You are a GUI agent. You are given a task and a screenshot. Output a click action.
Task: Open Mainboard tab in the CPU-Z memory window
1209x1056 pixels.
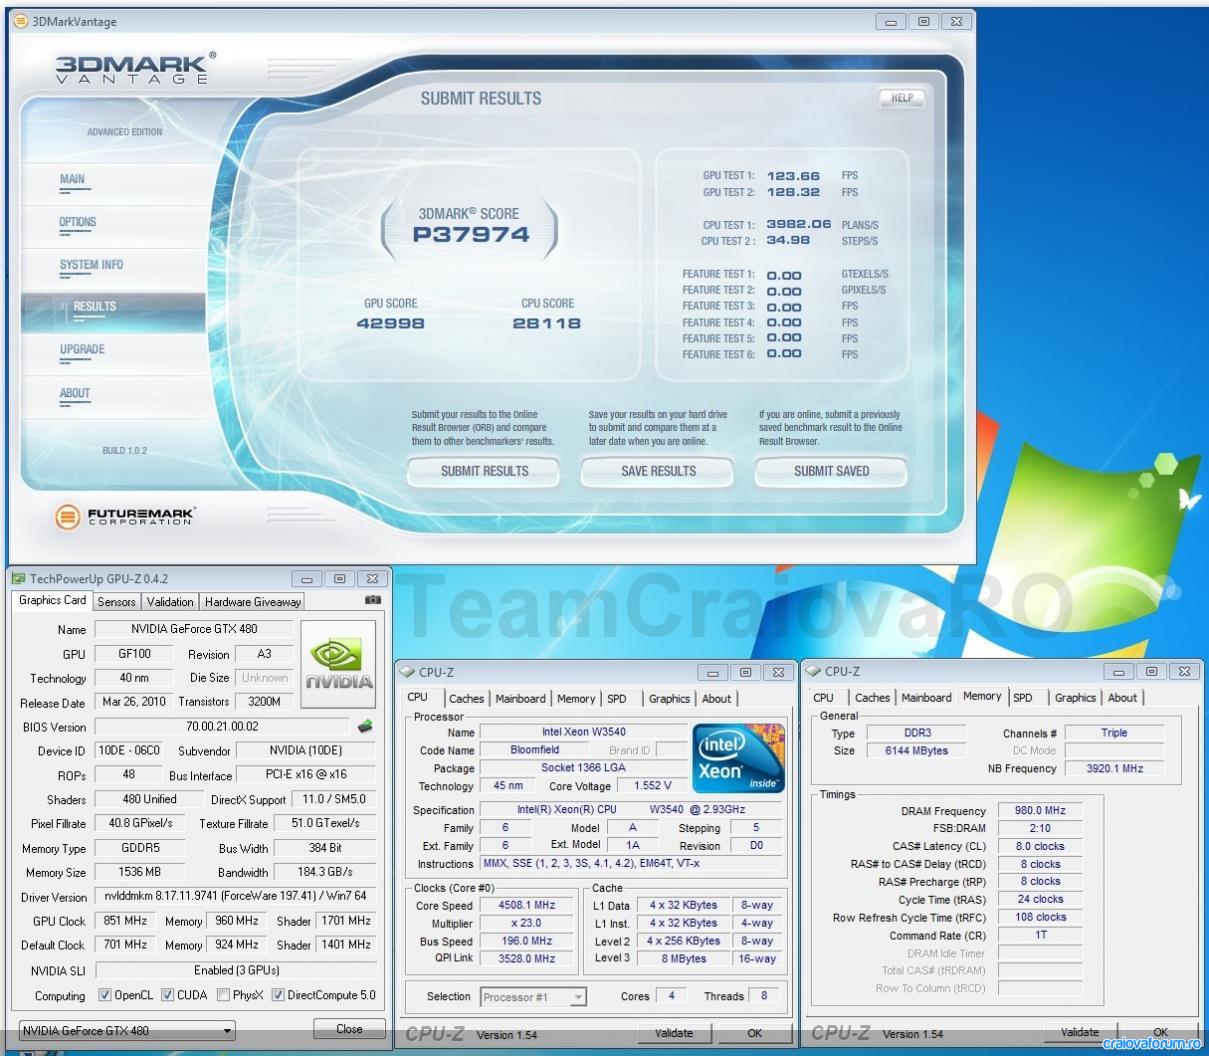click(x=927, y=698)
